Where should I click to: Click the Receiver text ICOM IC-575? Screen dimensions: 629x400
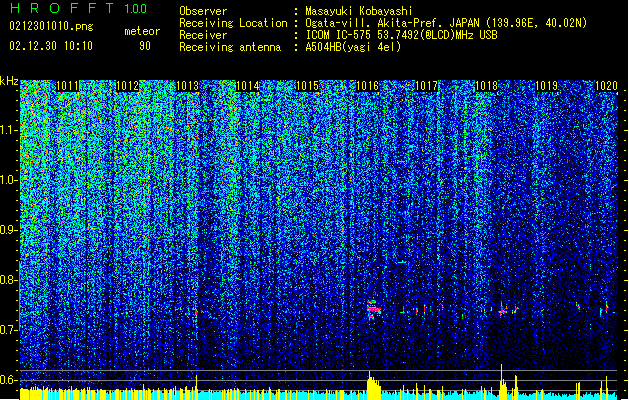pos(339,35)
